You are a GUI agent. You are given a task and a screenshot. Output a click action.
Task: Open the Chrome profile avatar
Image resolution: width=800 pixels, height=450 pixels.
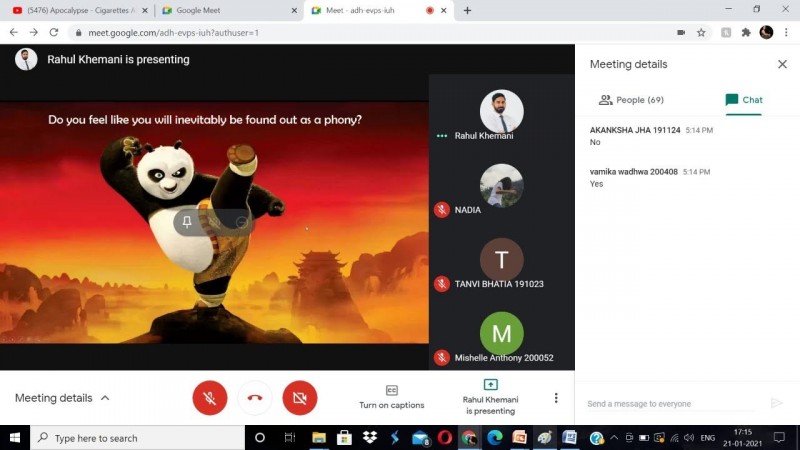click(766, 32)
